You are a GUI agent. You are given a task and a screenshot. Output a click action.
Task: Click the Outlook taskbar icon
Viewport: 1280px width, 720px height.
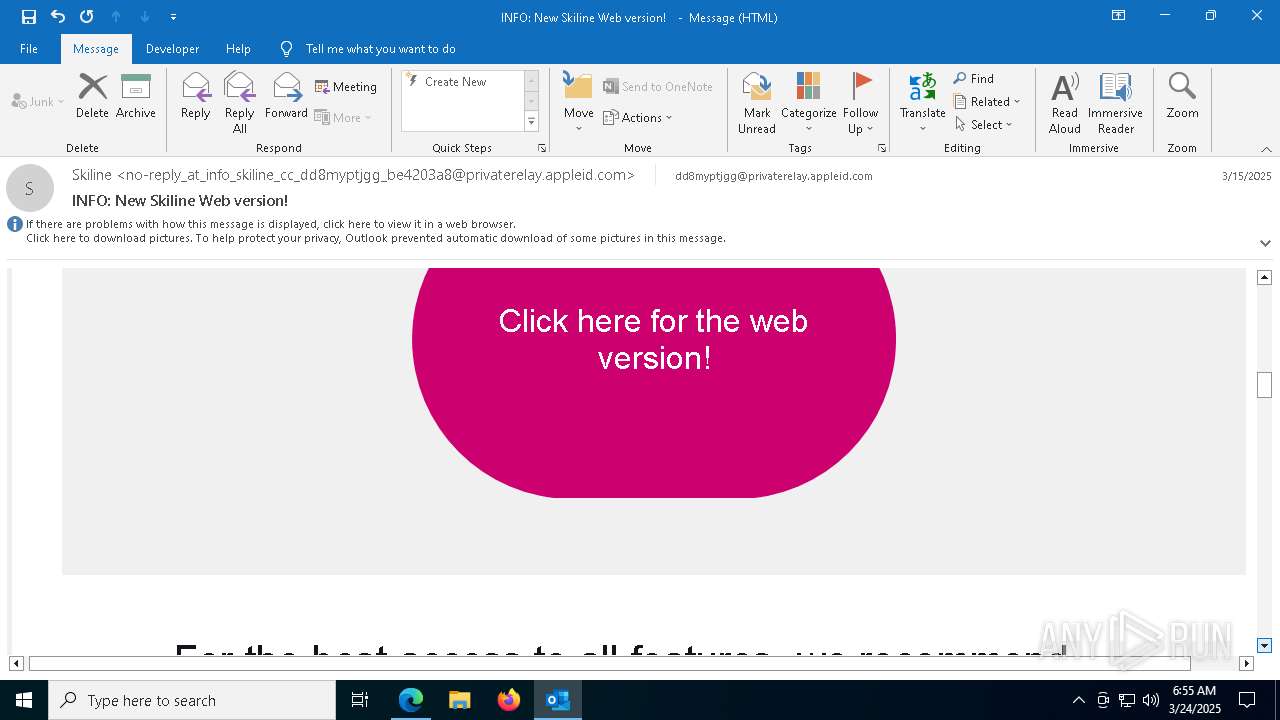coord(558,700)
